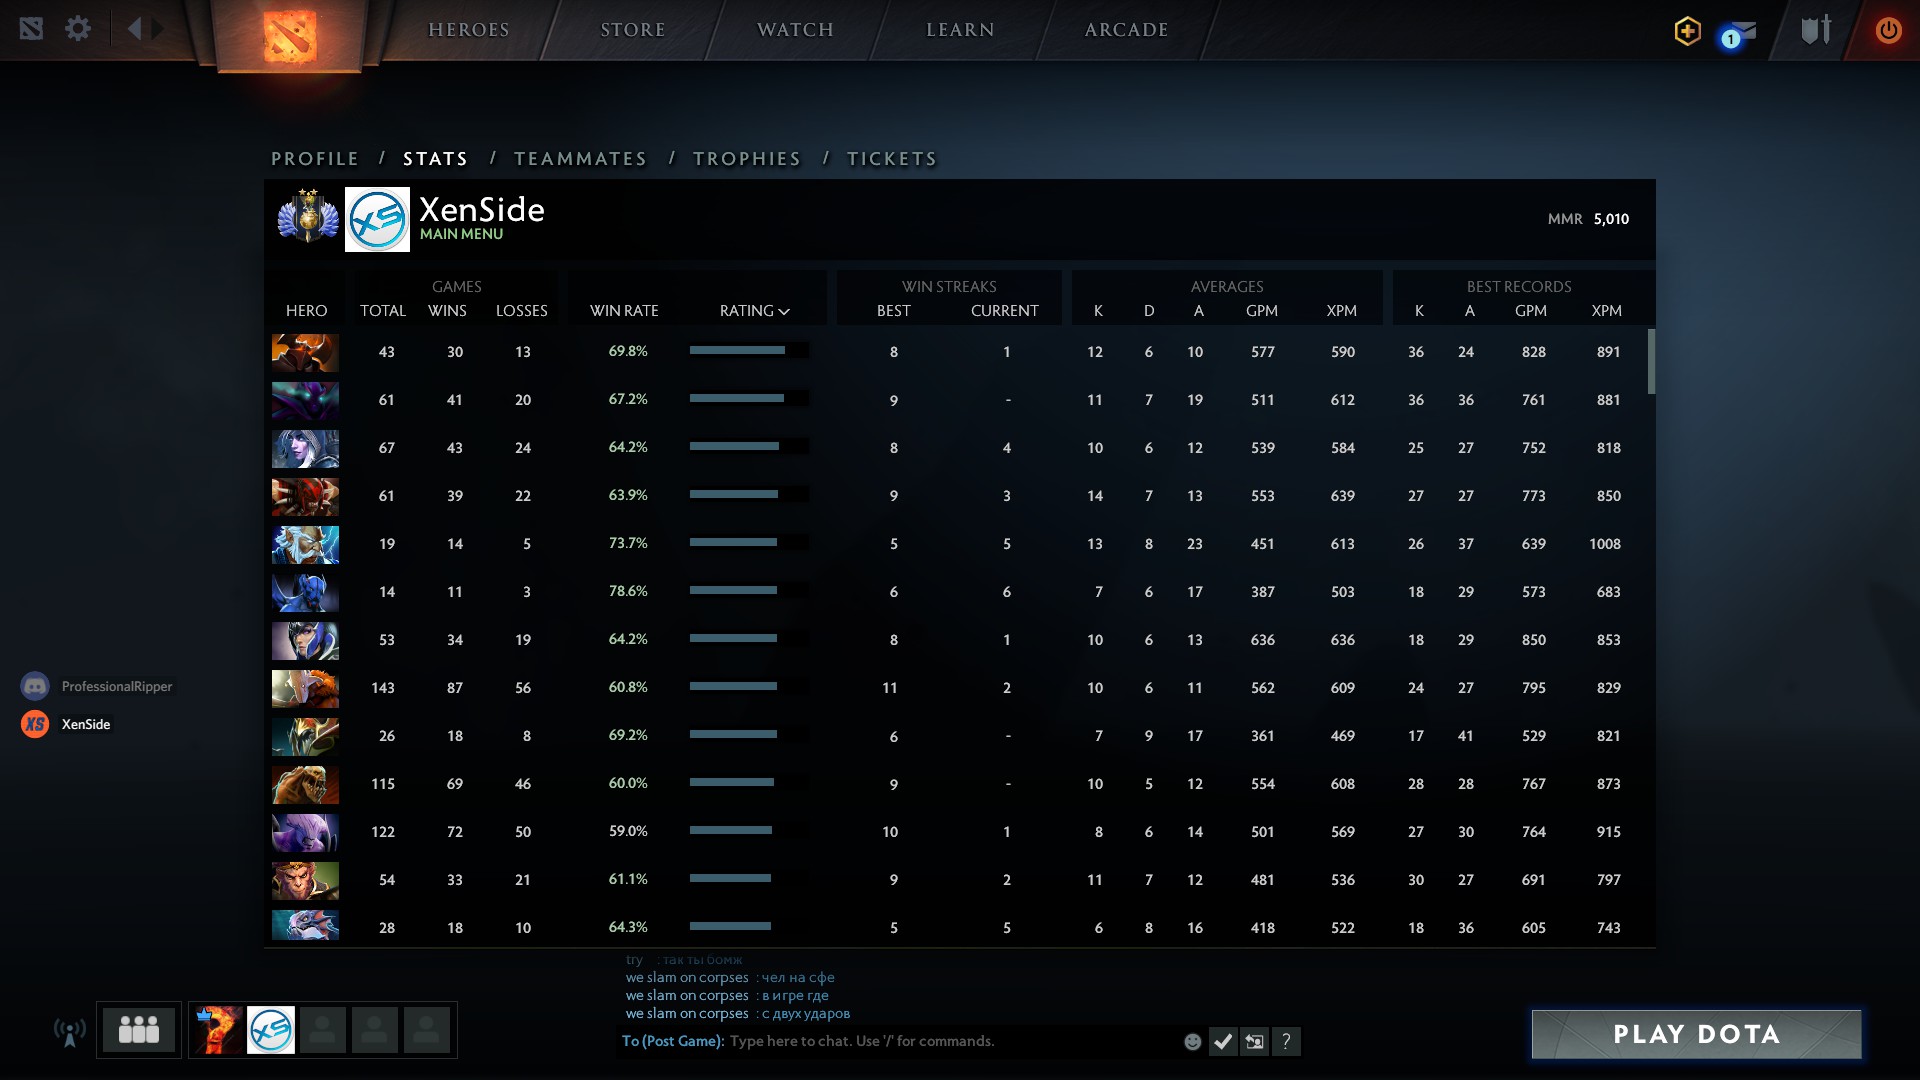
Task: Click the Dota 2 home logo
Action: 290,36
